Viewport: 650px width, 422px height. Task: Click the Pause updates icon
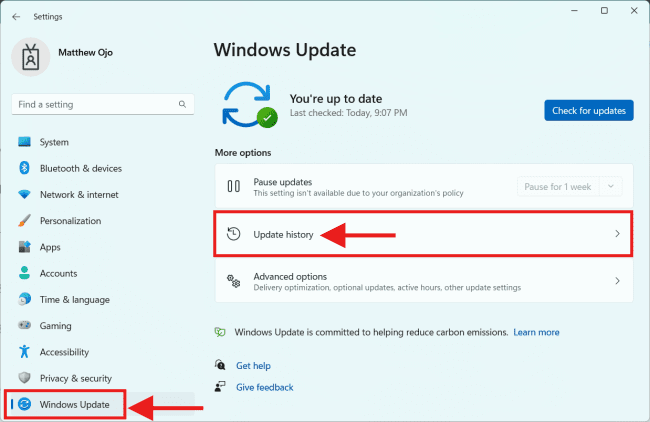(233, 186)
